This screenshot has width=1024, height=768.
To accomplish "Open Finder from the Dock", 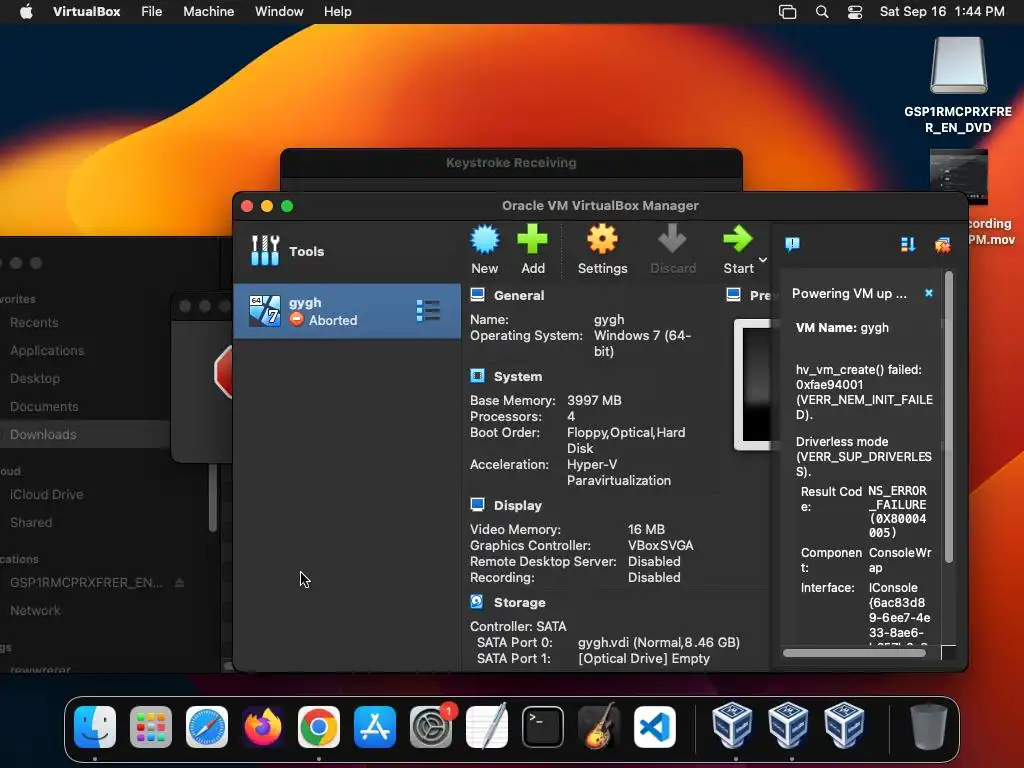I will [x=95, y=727].
